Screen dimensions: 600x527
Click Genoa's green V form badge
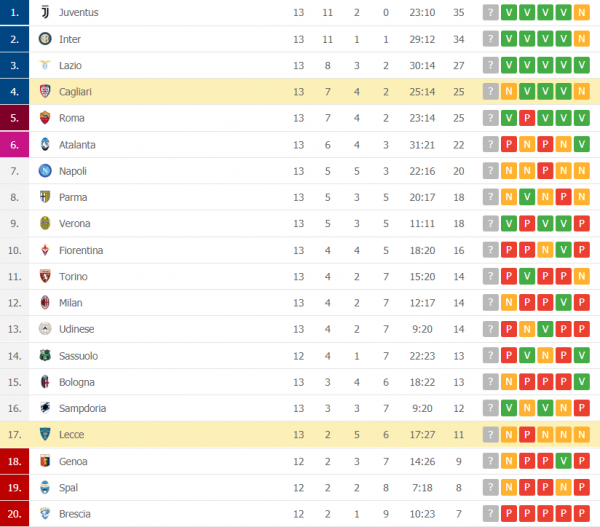(563, 461)
